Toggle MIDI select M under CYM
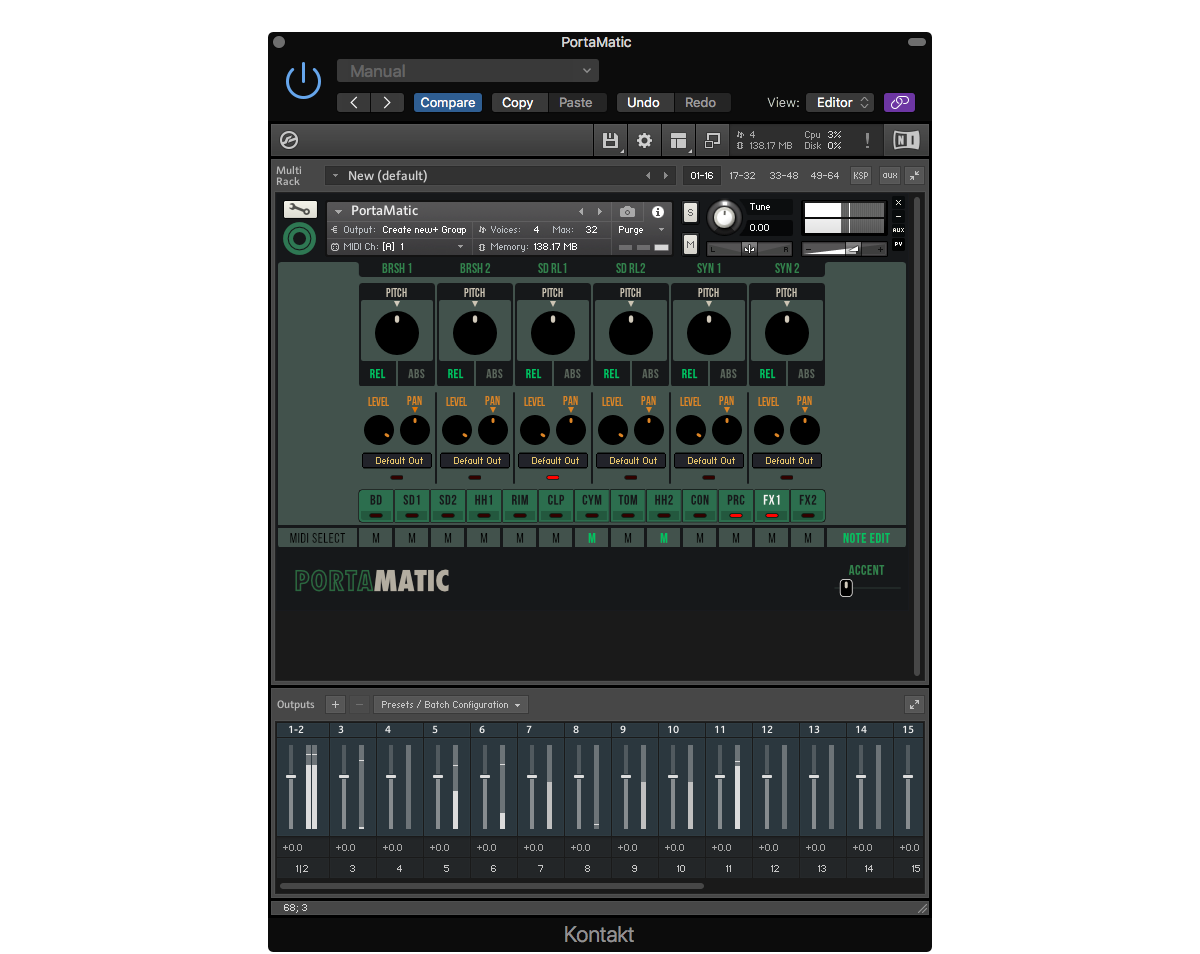Screen dimensions: 1200x954 pyautogui.click(x=592, y=538)
